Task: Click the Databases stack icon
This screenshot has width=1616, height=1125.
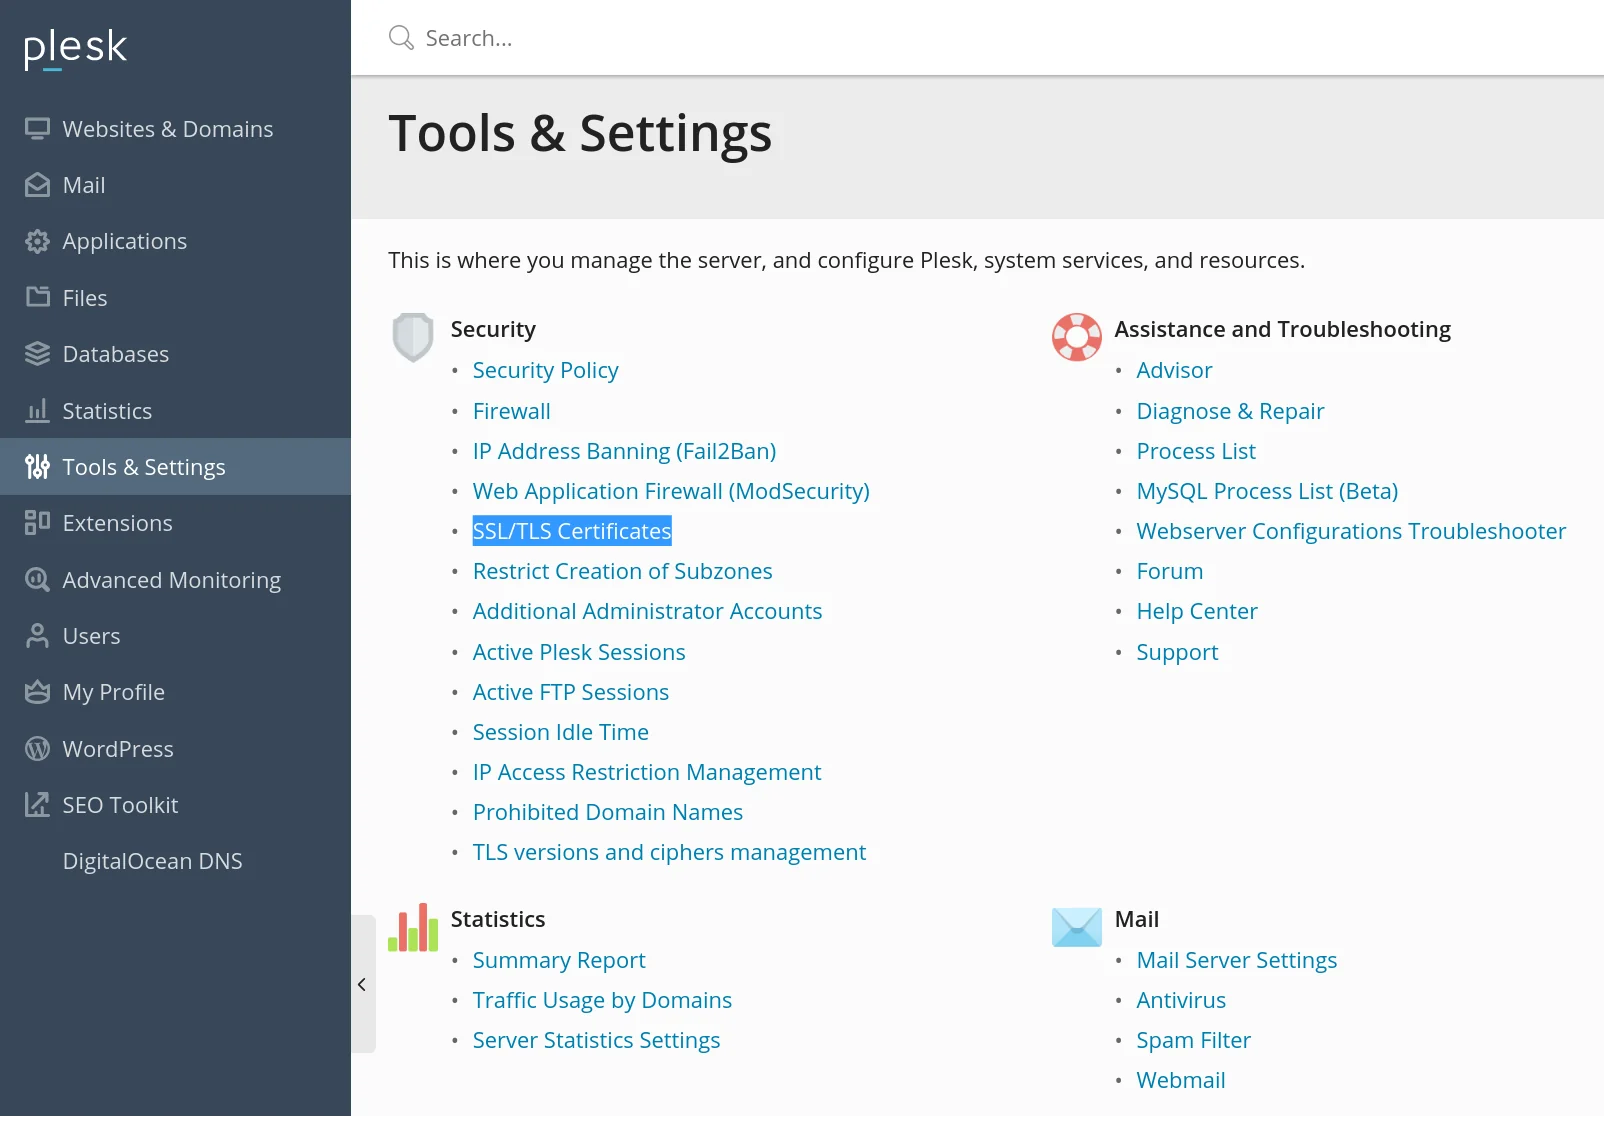Action: pyautogui.click(x=37, y=354)
